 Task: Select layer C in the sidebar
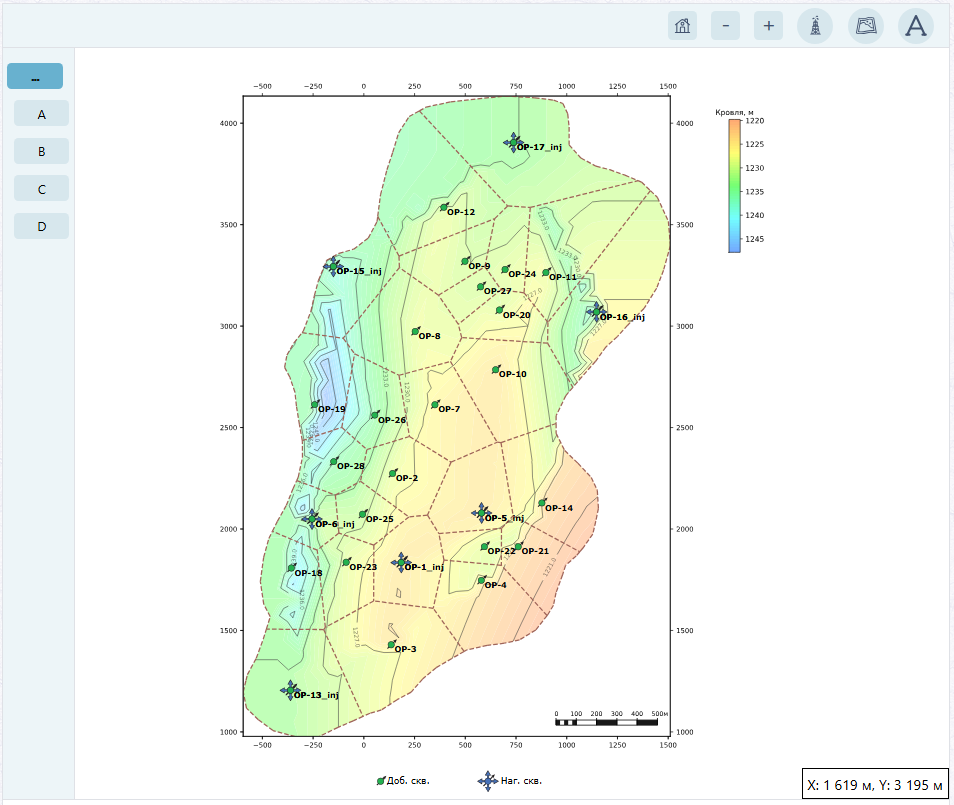click(x=41, y=189)
